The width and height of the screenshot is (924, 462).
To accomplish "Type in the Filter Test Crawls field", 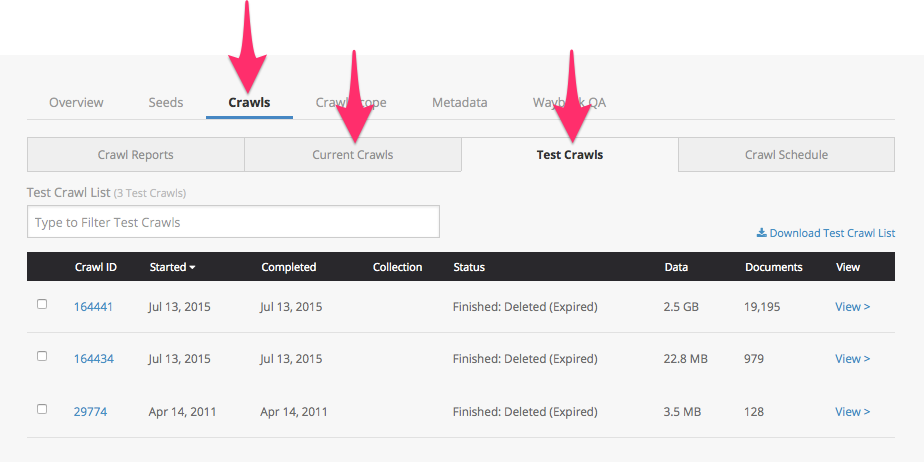I will click(233, 222).
